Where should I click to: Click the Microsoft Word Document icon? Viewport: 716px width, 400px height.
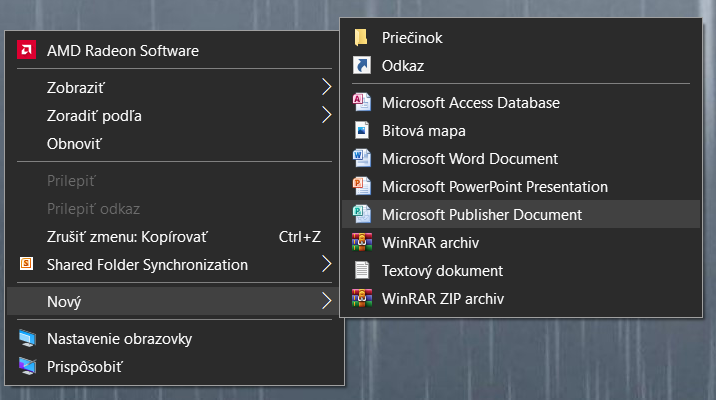361,159
